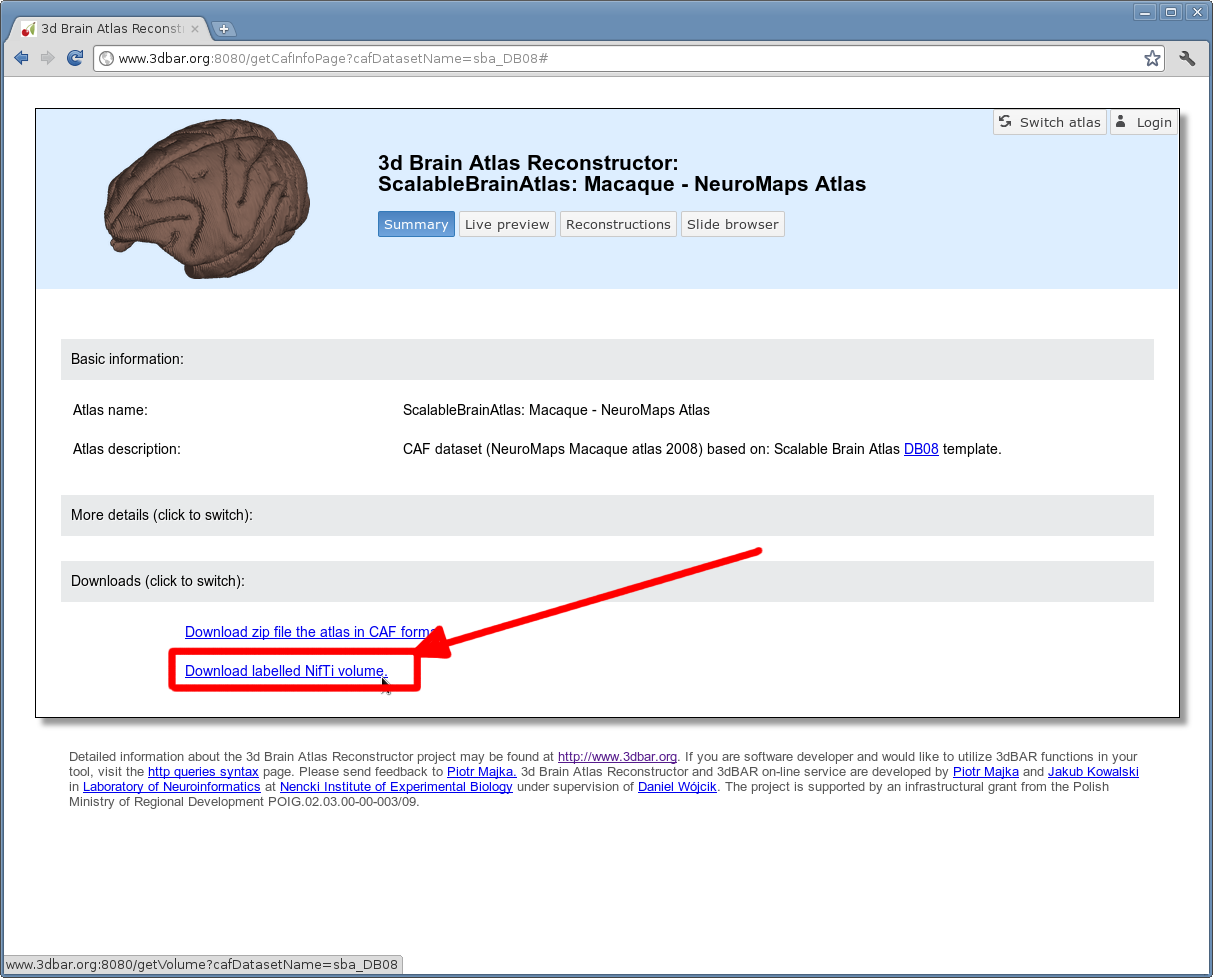This screenshot has height=978, width=1213.
Task: Click the Download labelled NifTi volume link
Action: [x=285, y=671]
